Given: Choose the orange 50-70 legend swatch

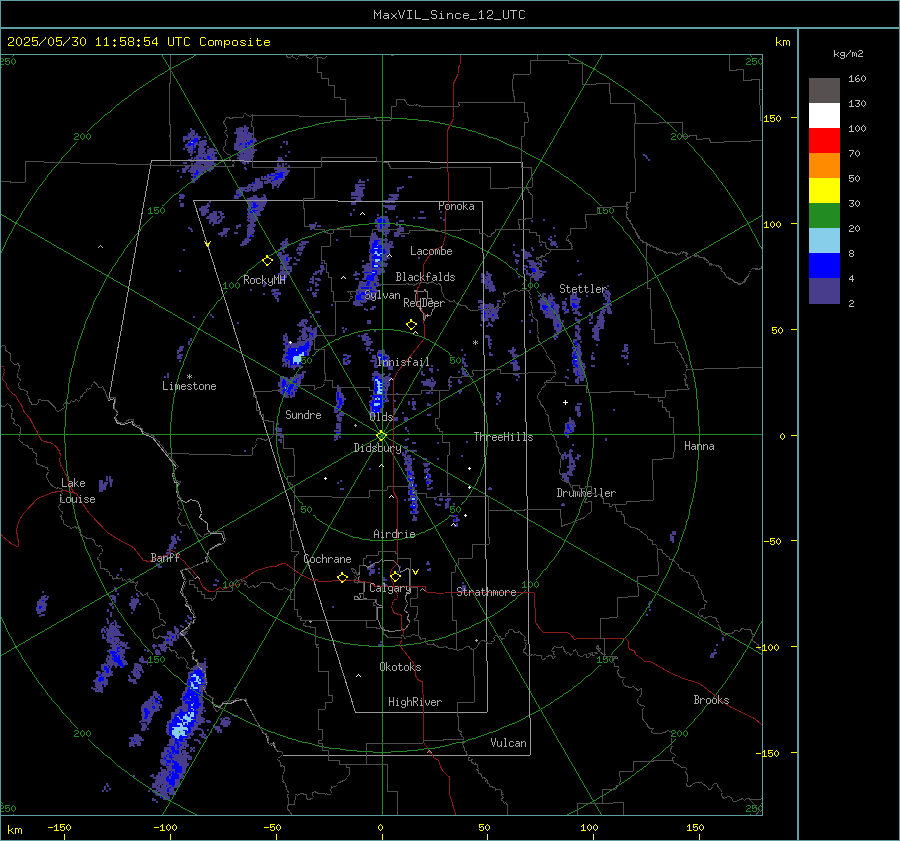Looking at the screenshot, I should coord(824,166).
